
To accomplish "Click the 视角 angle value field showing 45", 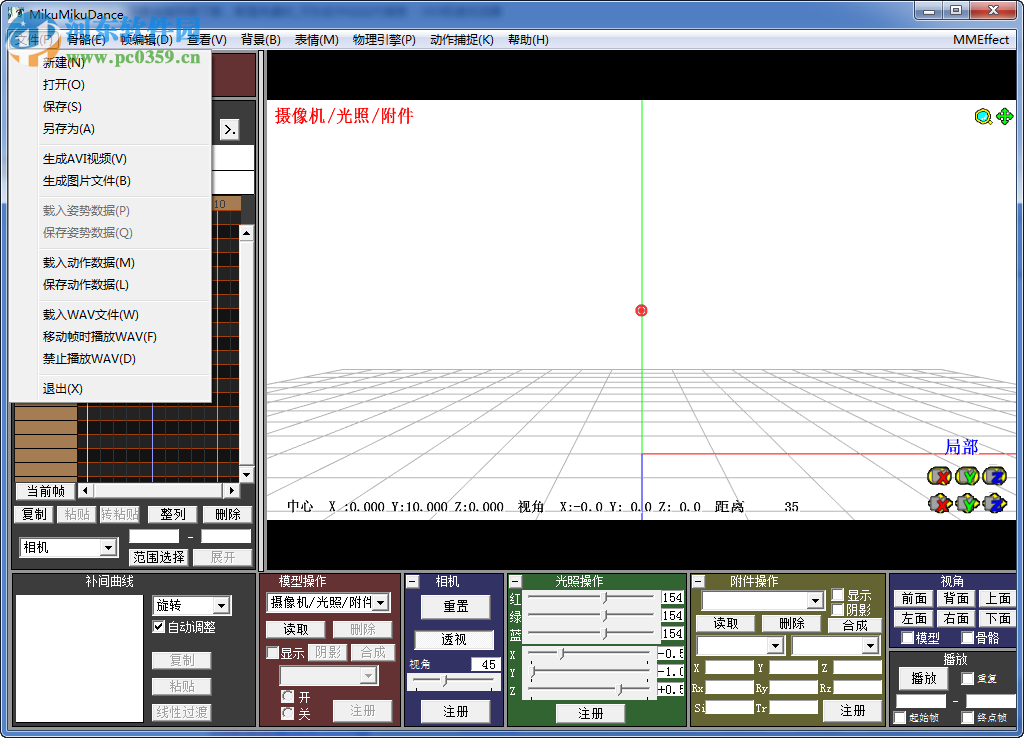I will tap(485, 664).
